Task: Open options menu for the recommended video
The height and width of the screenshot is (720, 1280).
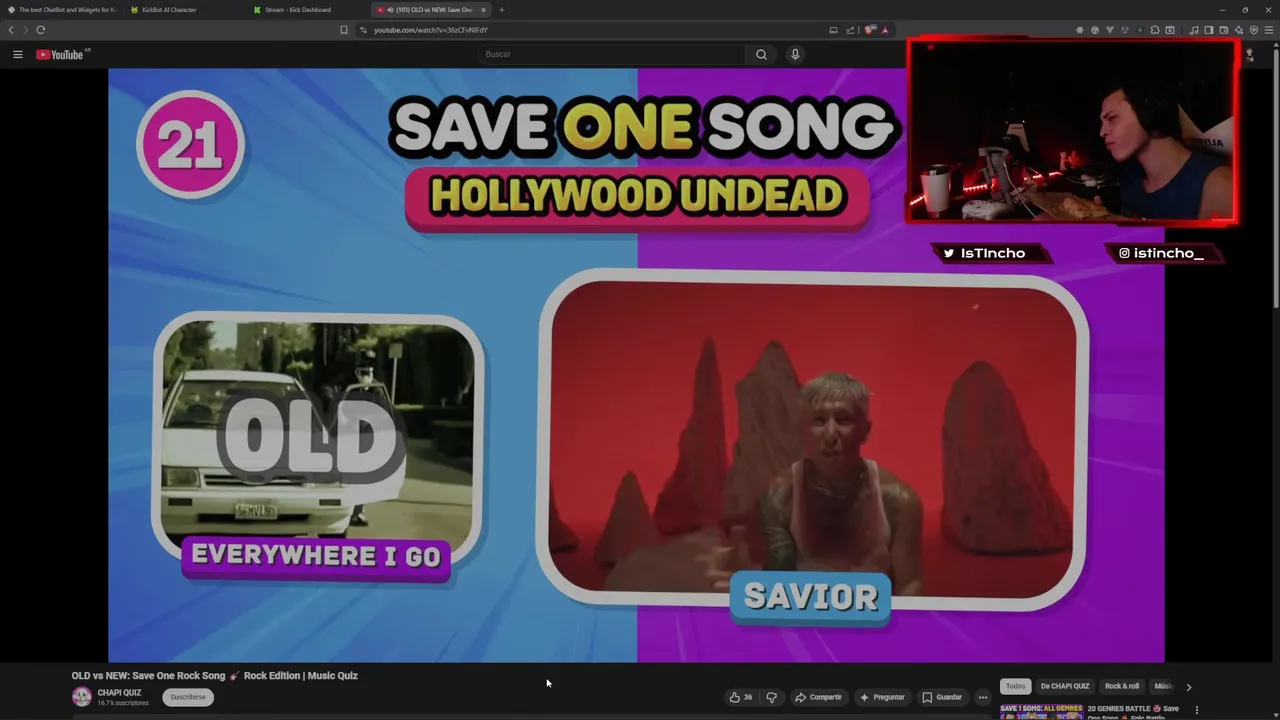Action: tap(1197, 710)
